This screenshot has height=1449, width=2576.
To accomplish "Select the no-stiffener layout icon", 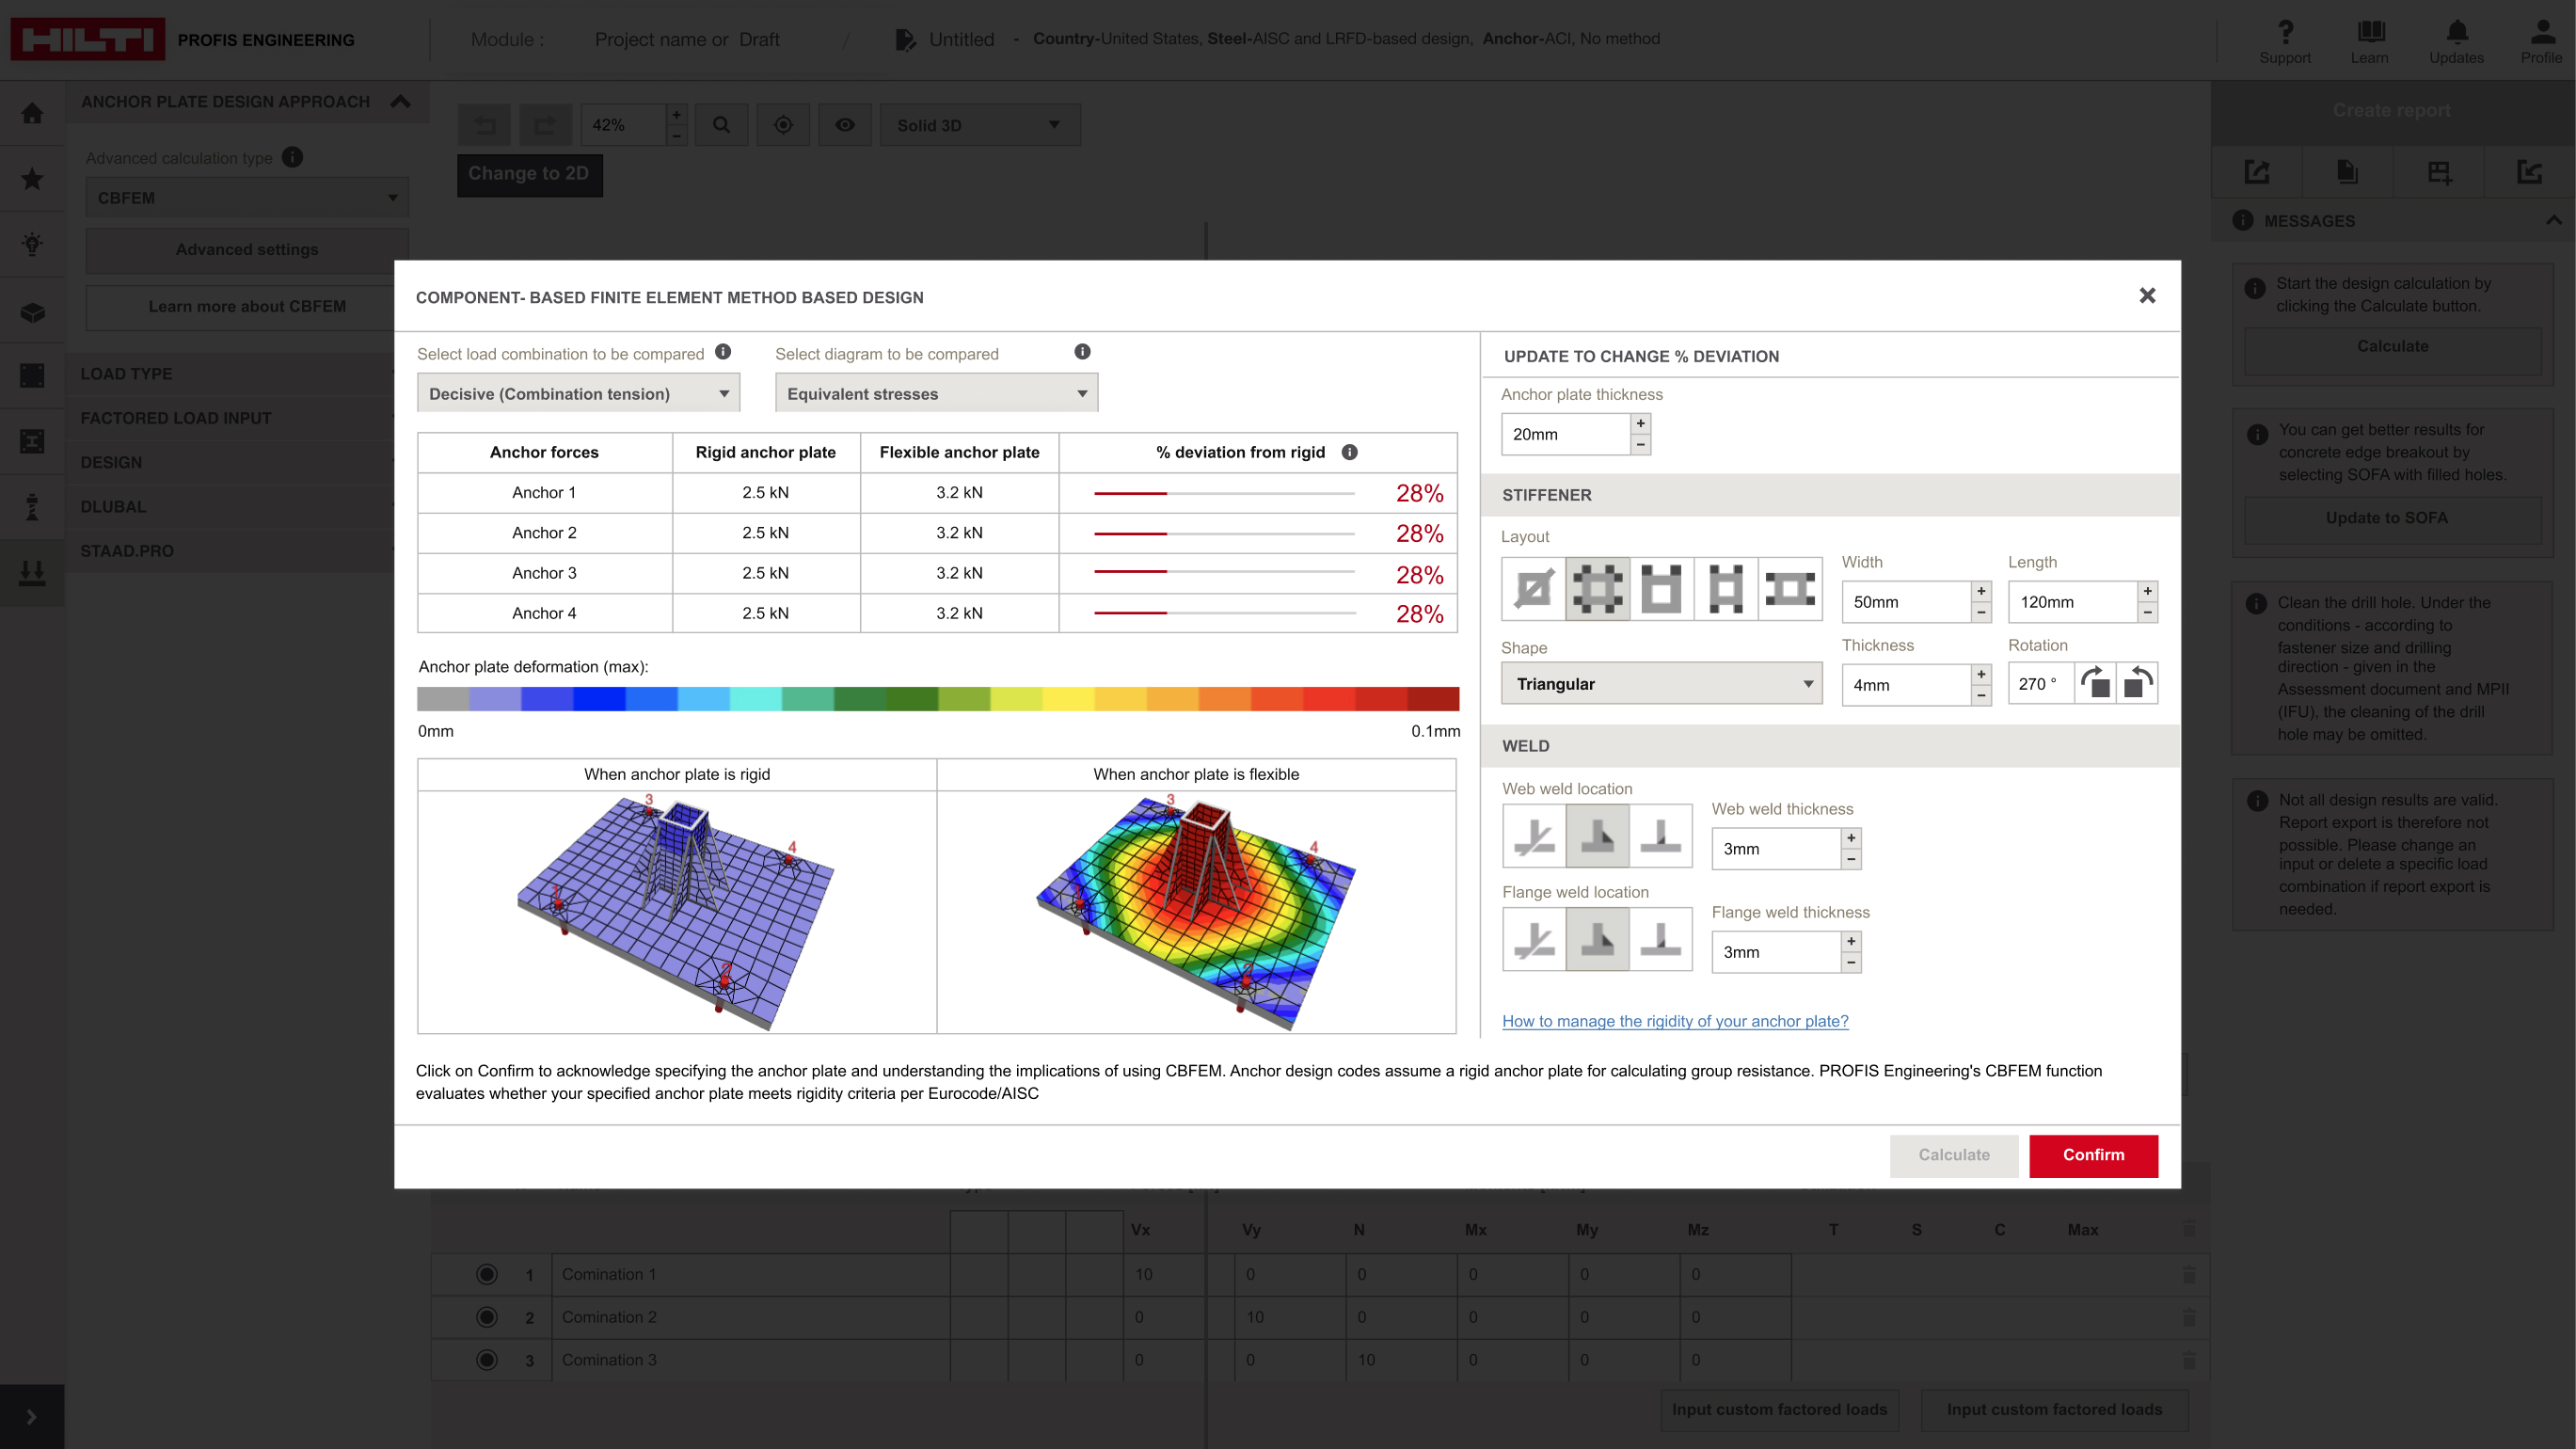I will tap(1533, 588).
